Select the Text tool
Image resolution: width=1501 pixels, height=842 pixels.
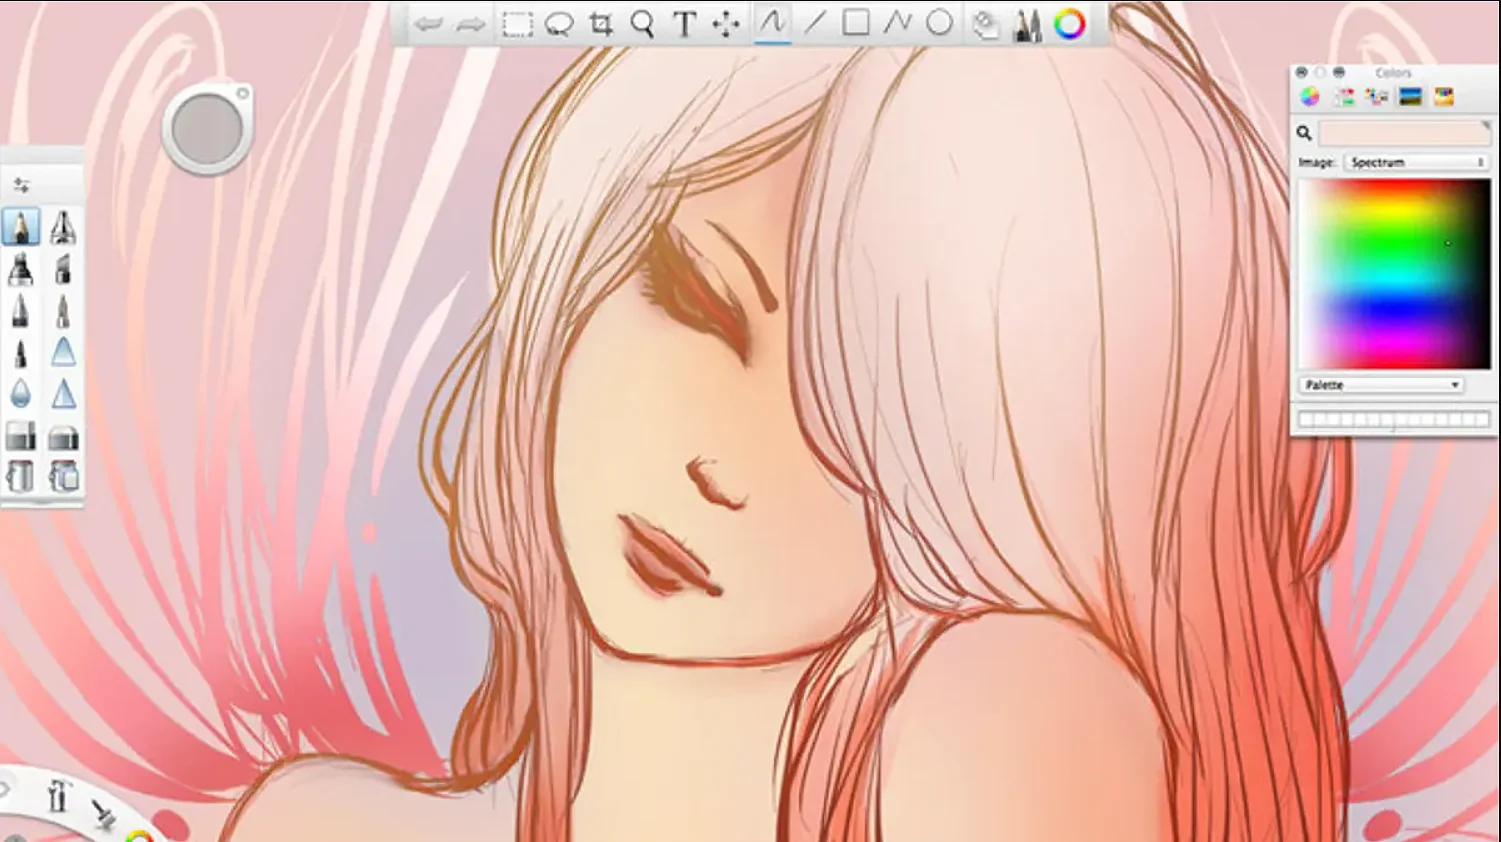[x=685, y=24]
